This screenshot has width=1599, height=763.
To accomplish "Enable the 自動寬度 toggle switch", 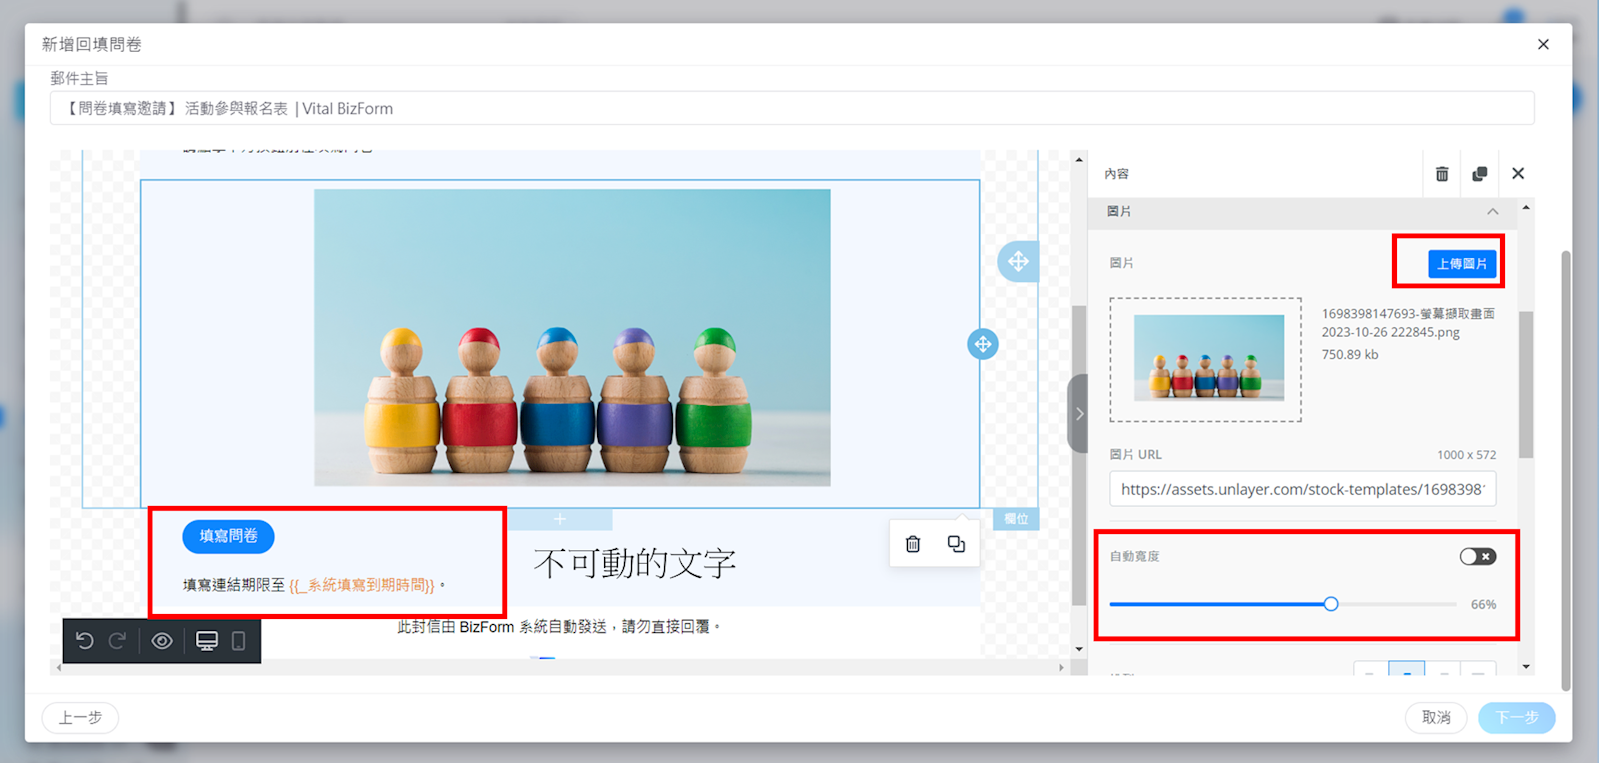I will click(x=1477, y=556).
